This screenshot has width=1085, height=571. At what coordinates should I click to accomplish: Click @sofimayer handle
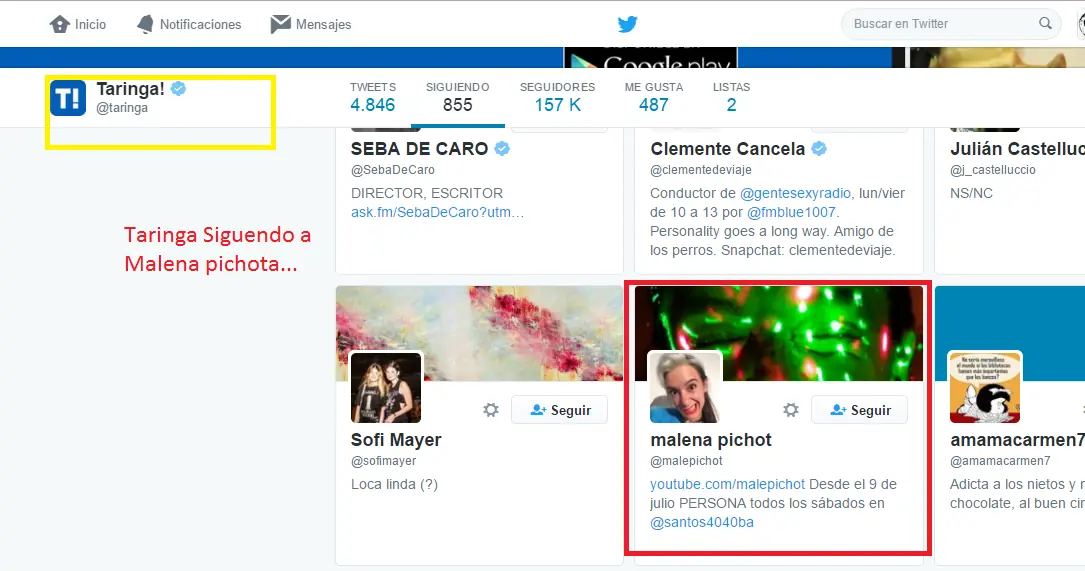coord(383,461)
